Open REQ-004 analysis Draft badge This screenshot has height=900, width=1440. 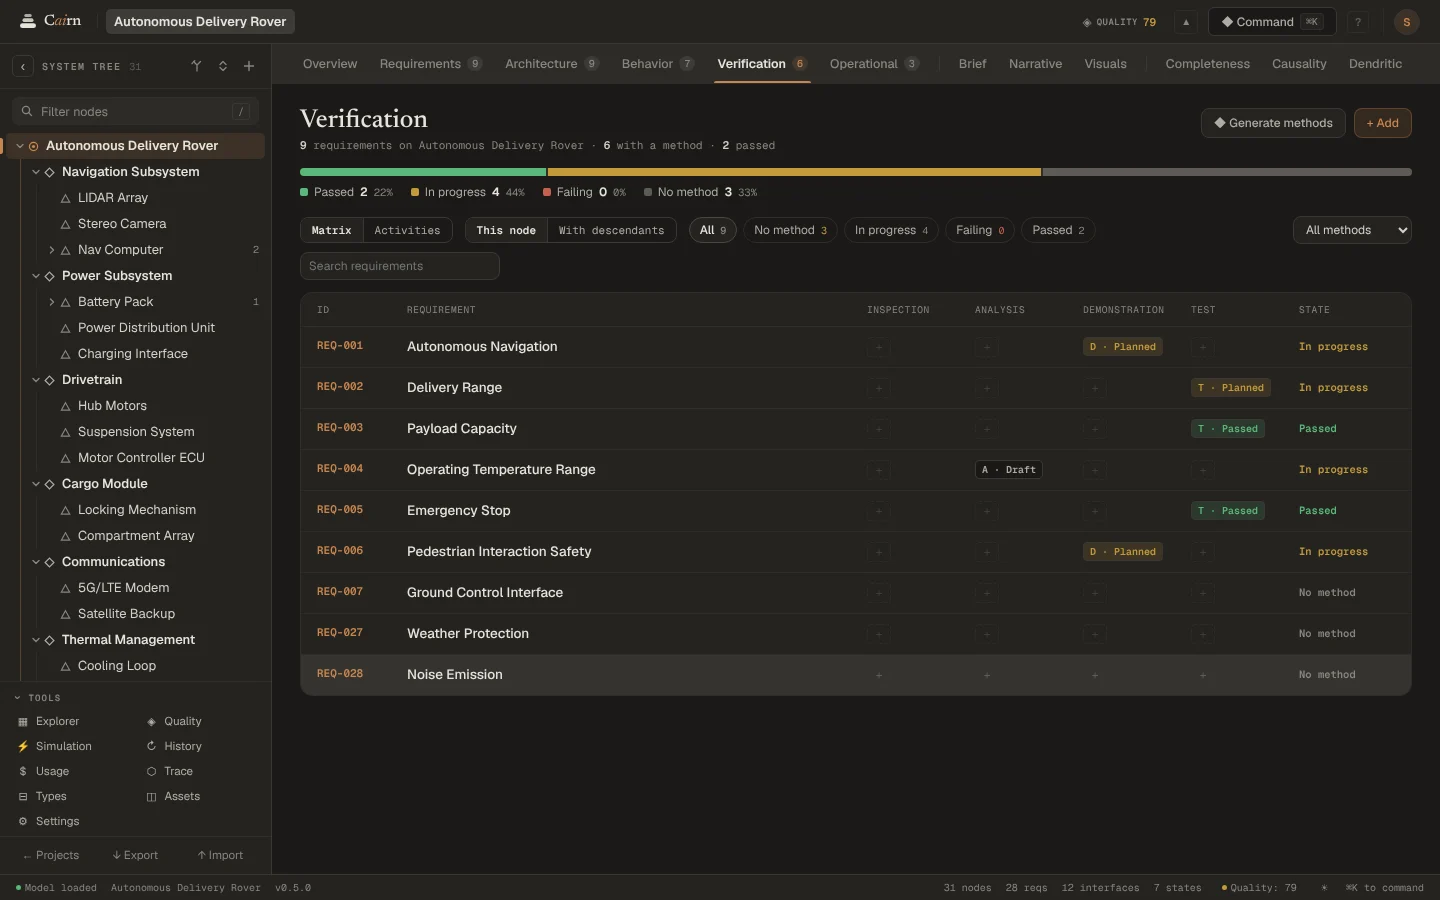pyautogui.click(x=1009, y=470)
